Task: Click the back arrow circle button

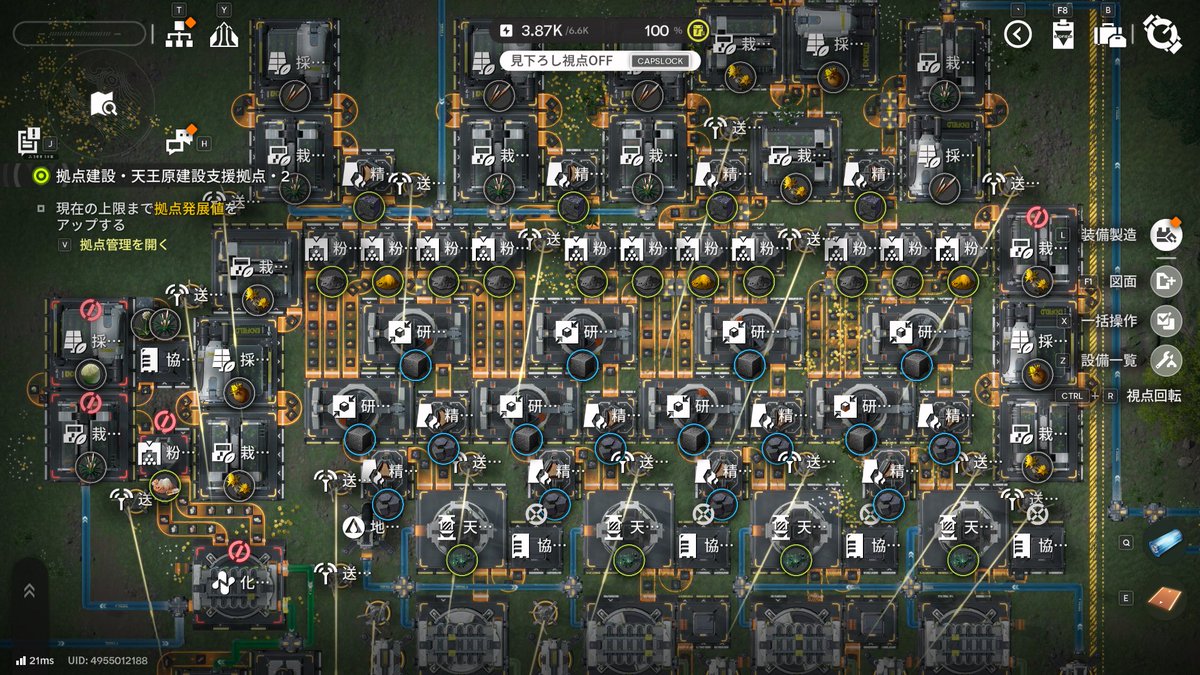Action: (1018, 34)
